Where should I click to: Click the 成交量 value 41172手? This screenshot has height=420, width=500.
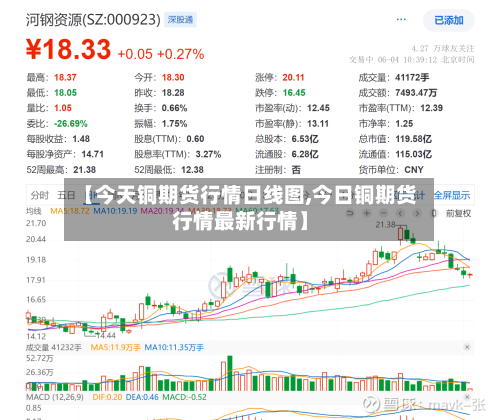tap(412, 77)
